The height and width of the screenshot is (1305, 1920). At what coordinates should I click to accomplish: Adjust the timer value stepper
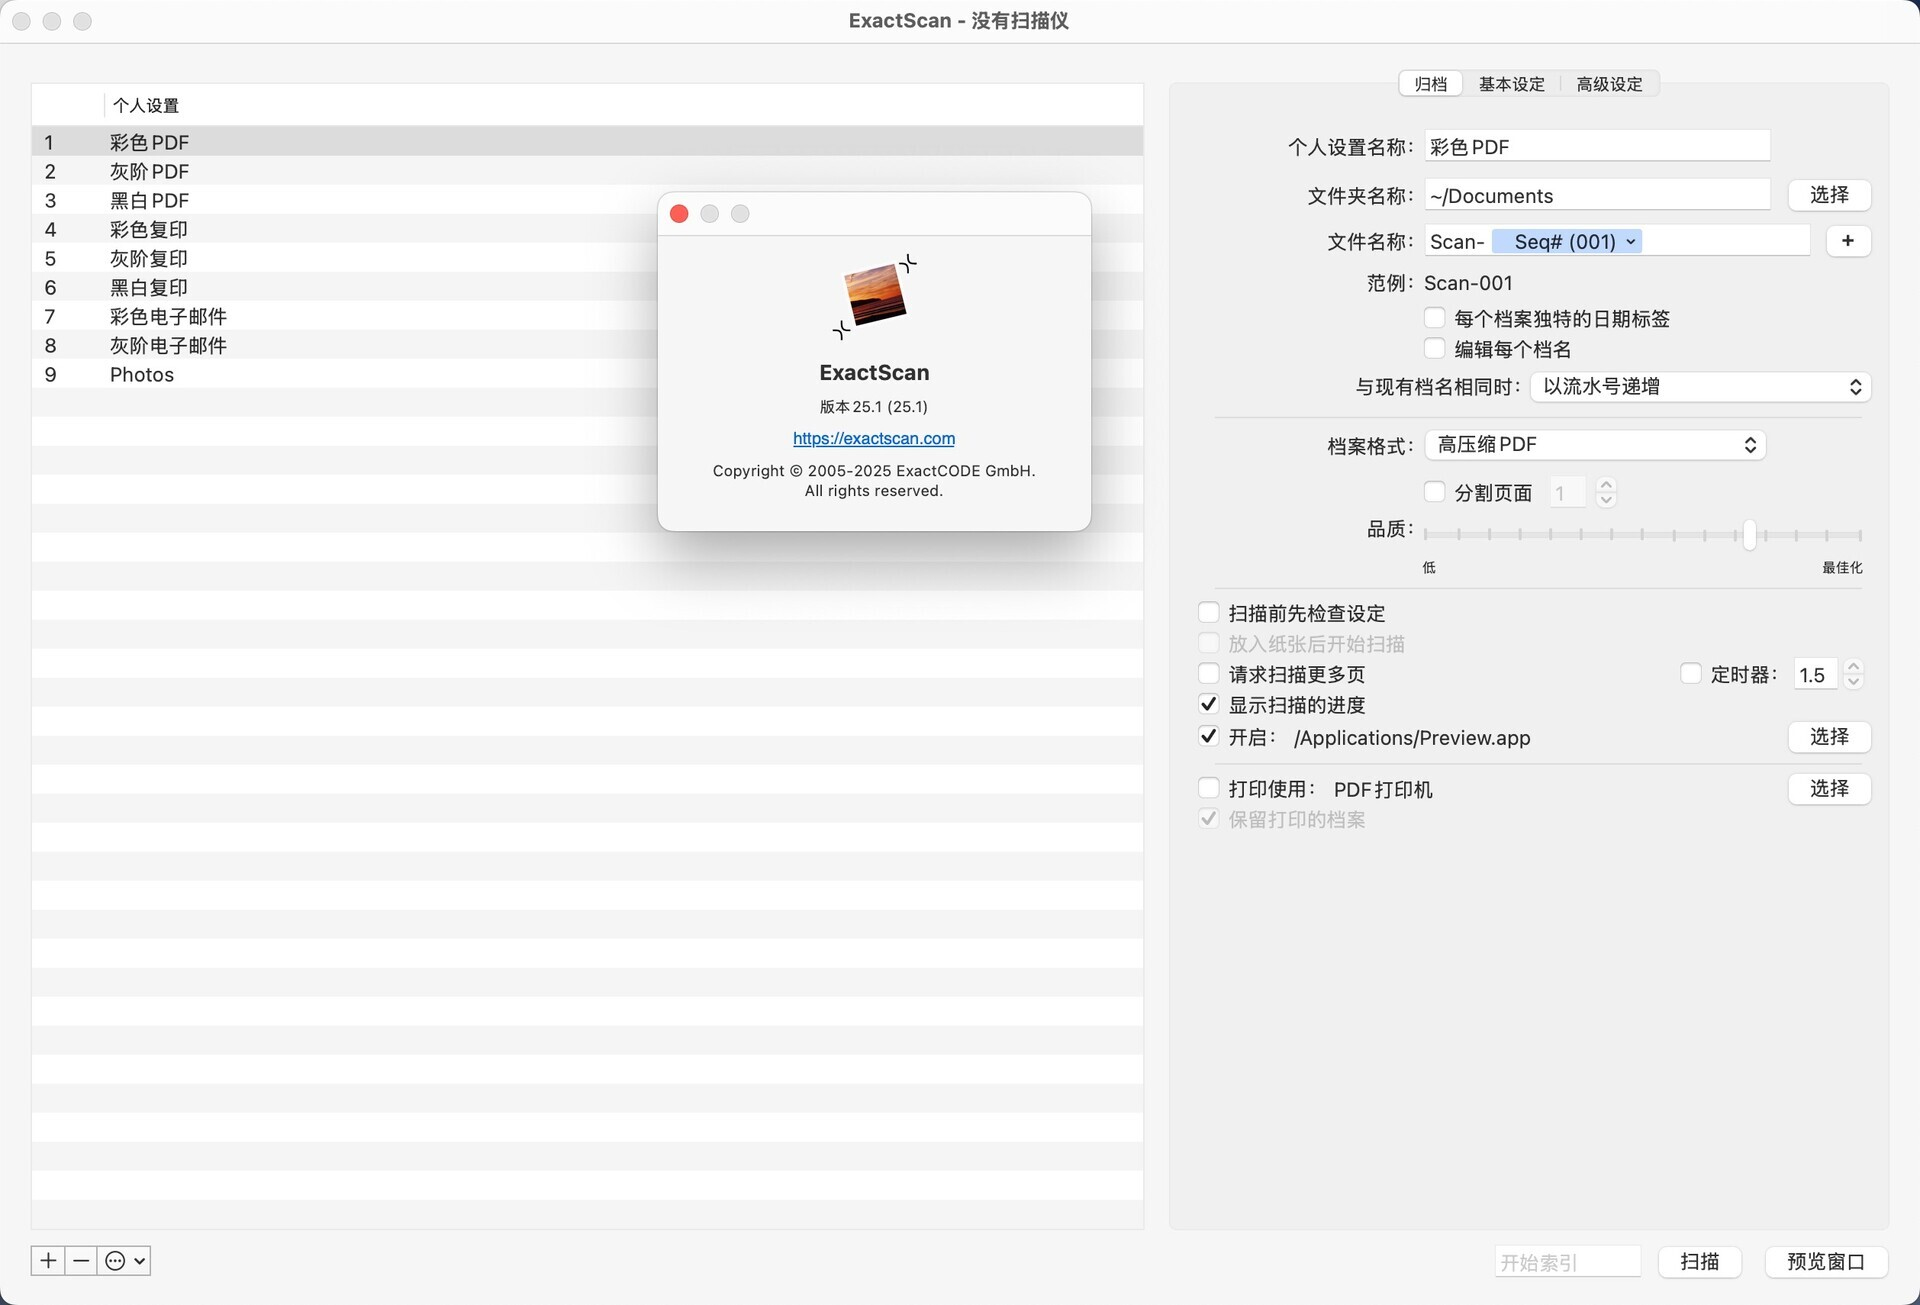pyautogui.click(x=1853, y=674)
